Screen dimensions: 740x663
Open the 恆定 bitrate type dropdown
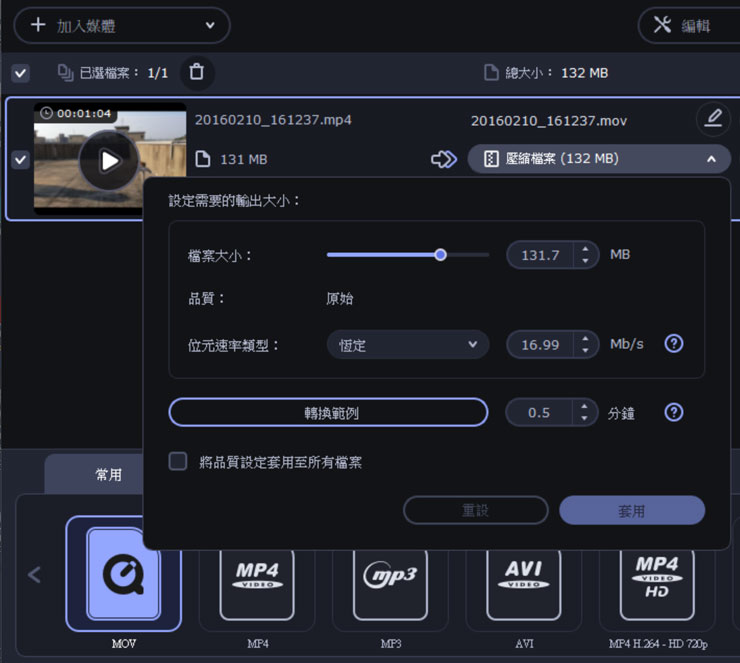click(408, 344)
